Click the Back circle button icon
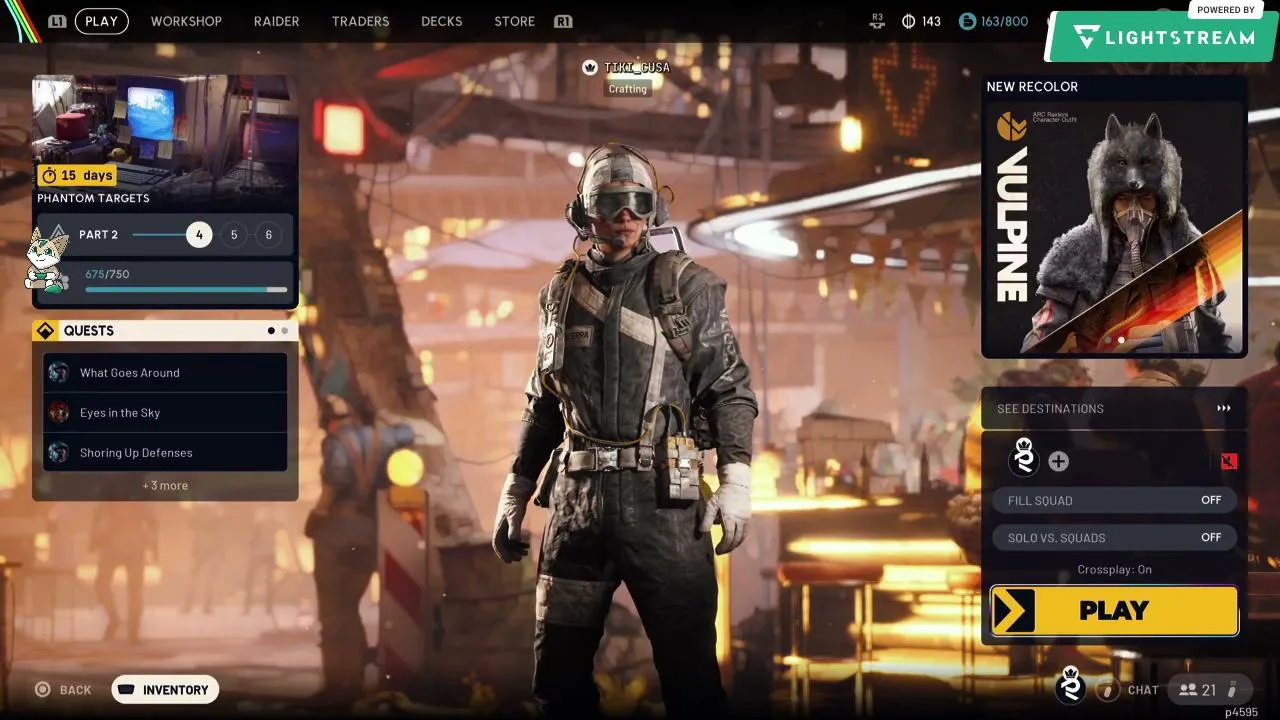The width and height of the screenshot is (1280, 720). tap(42, 690)
